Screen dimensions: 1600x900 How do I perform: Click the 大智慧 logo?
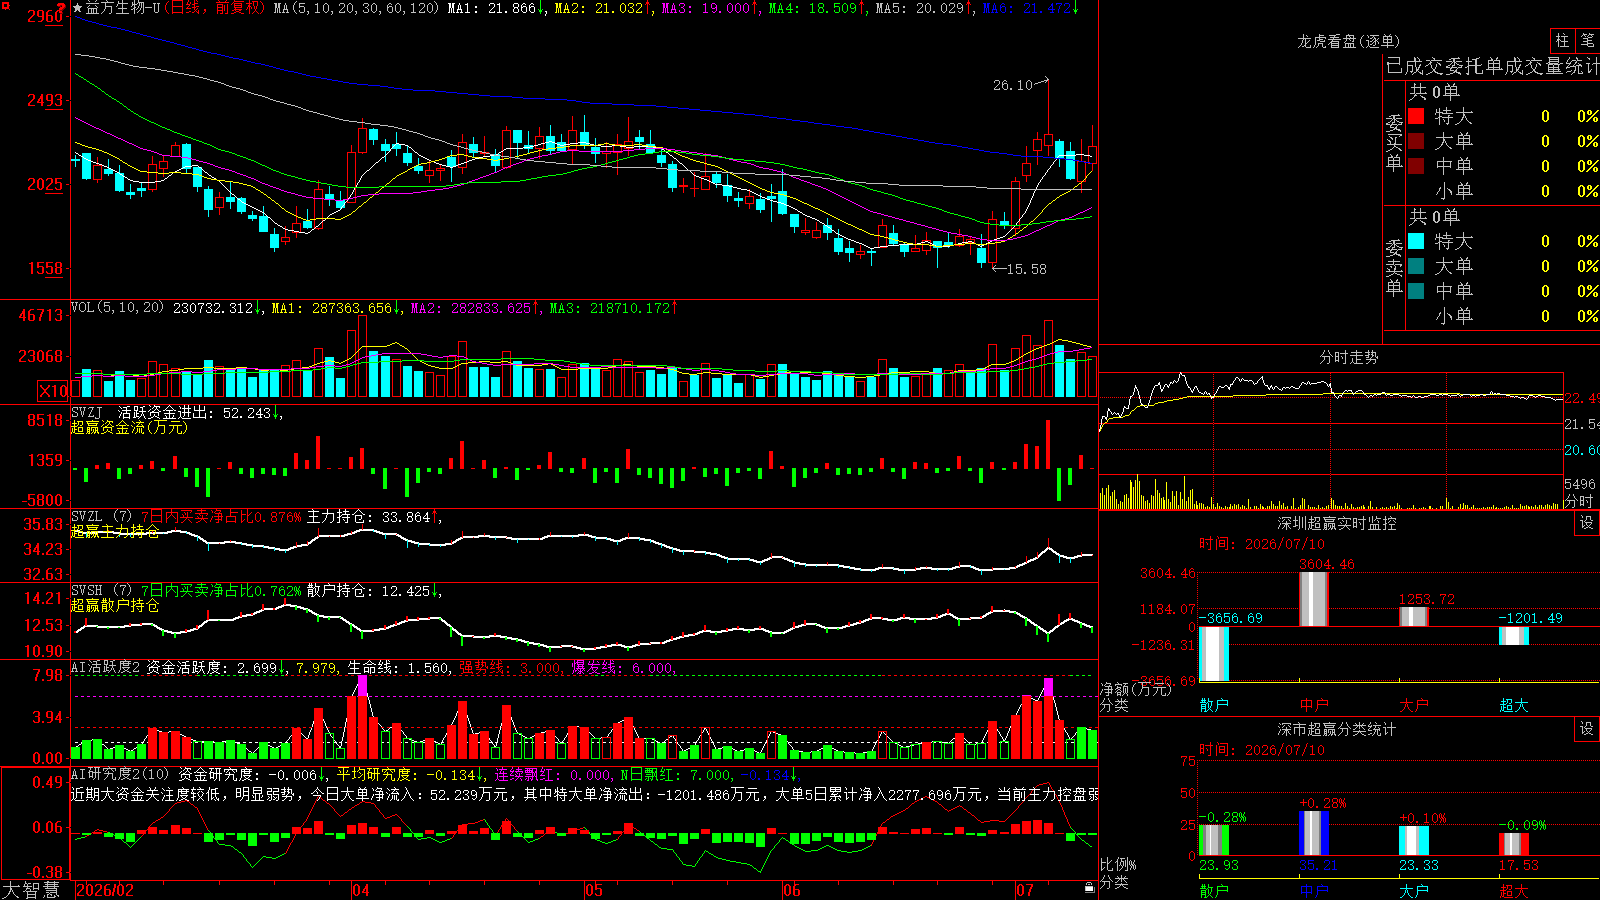pyautogui.click(x=31, y=890)
